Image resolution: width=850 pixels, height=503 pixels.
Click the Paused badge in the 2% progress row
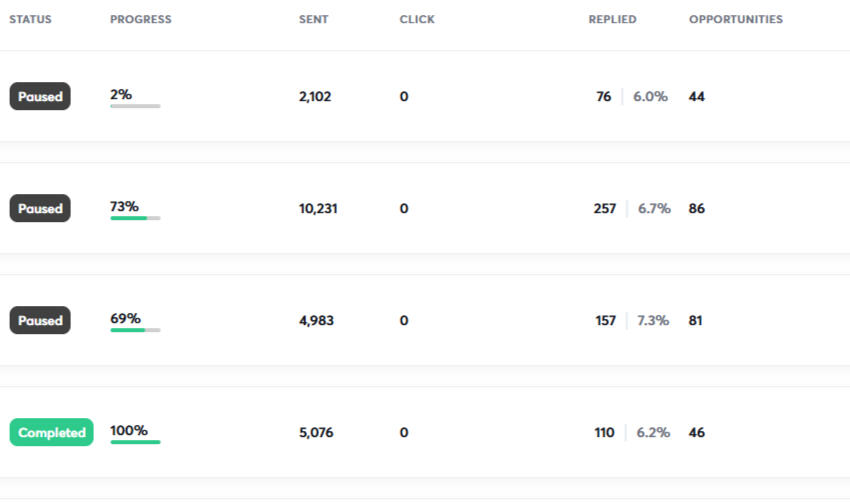click(40, 97)
